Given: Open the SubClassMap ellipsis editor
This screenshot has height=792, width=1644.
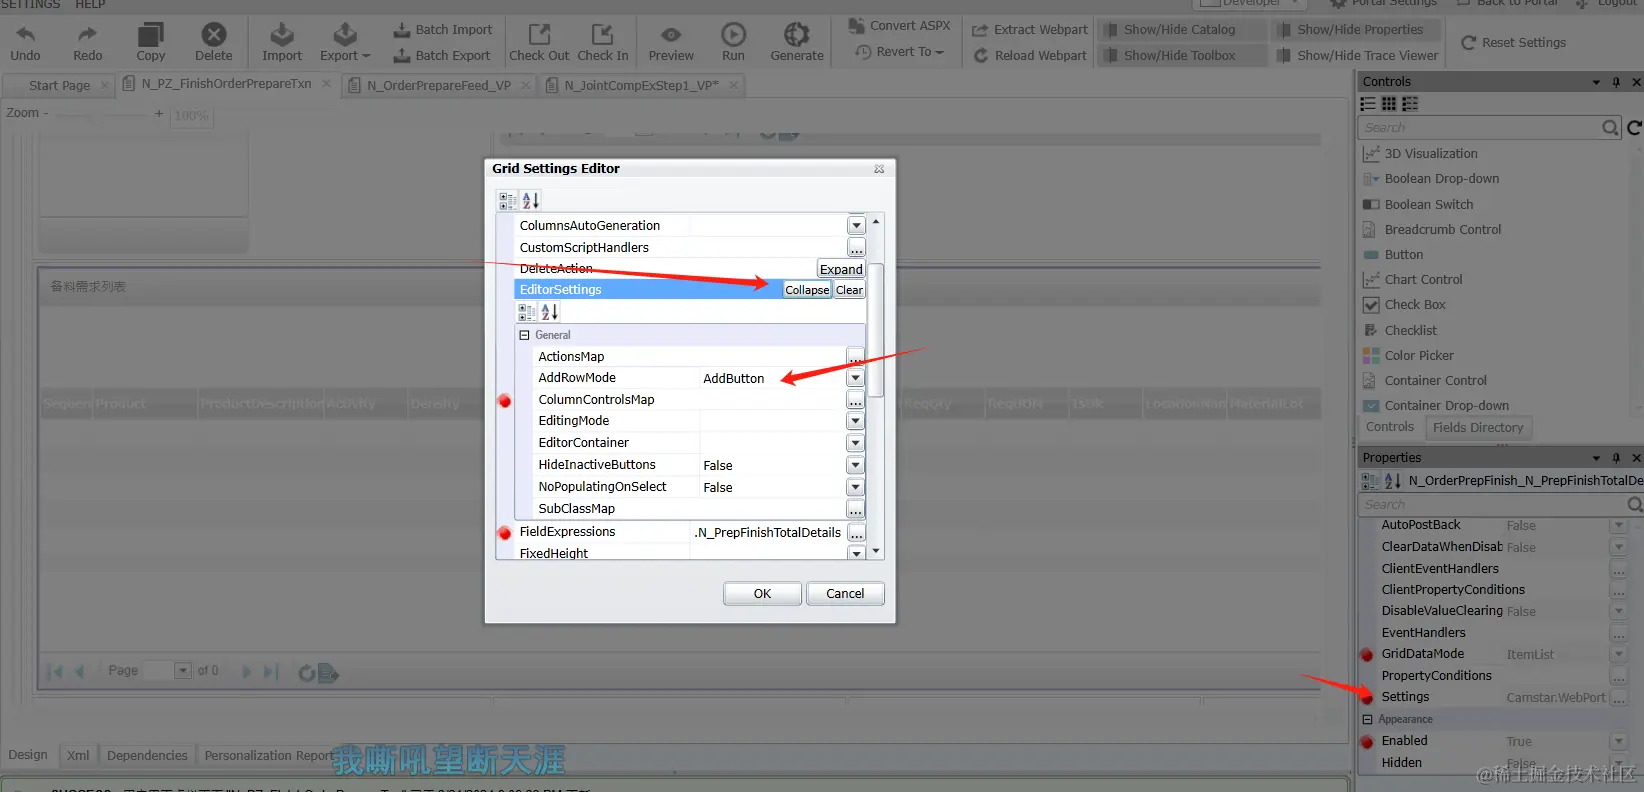Looking at the screenshot, I should coord(855,509).
